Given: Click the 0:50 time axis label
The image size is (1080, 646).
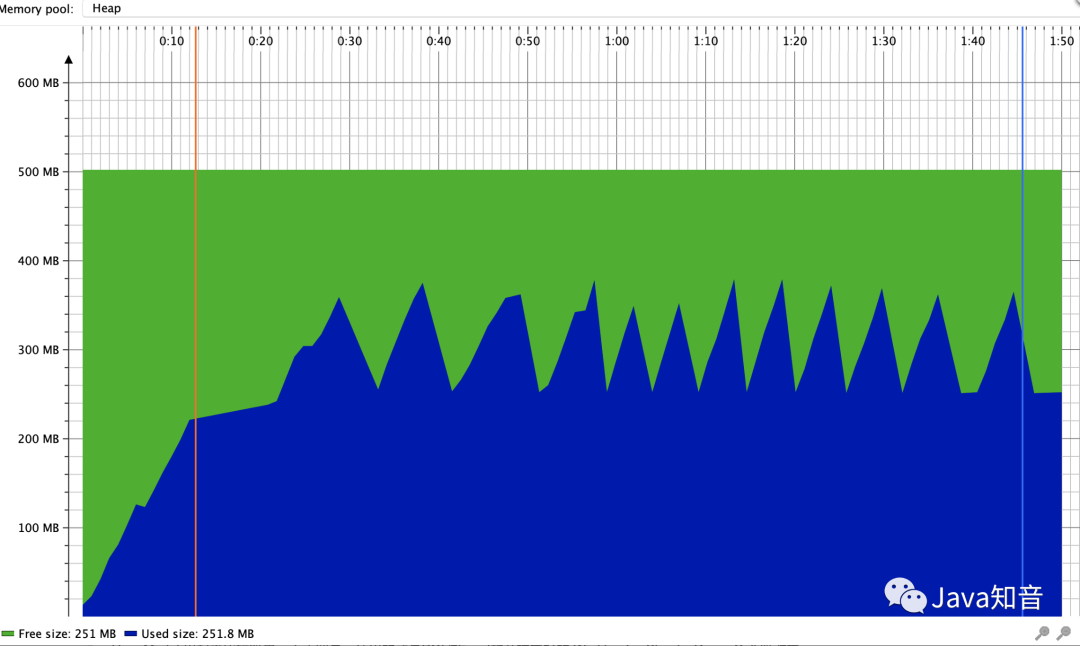Looking at the screenshot, I should pos(528,41).
